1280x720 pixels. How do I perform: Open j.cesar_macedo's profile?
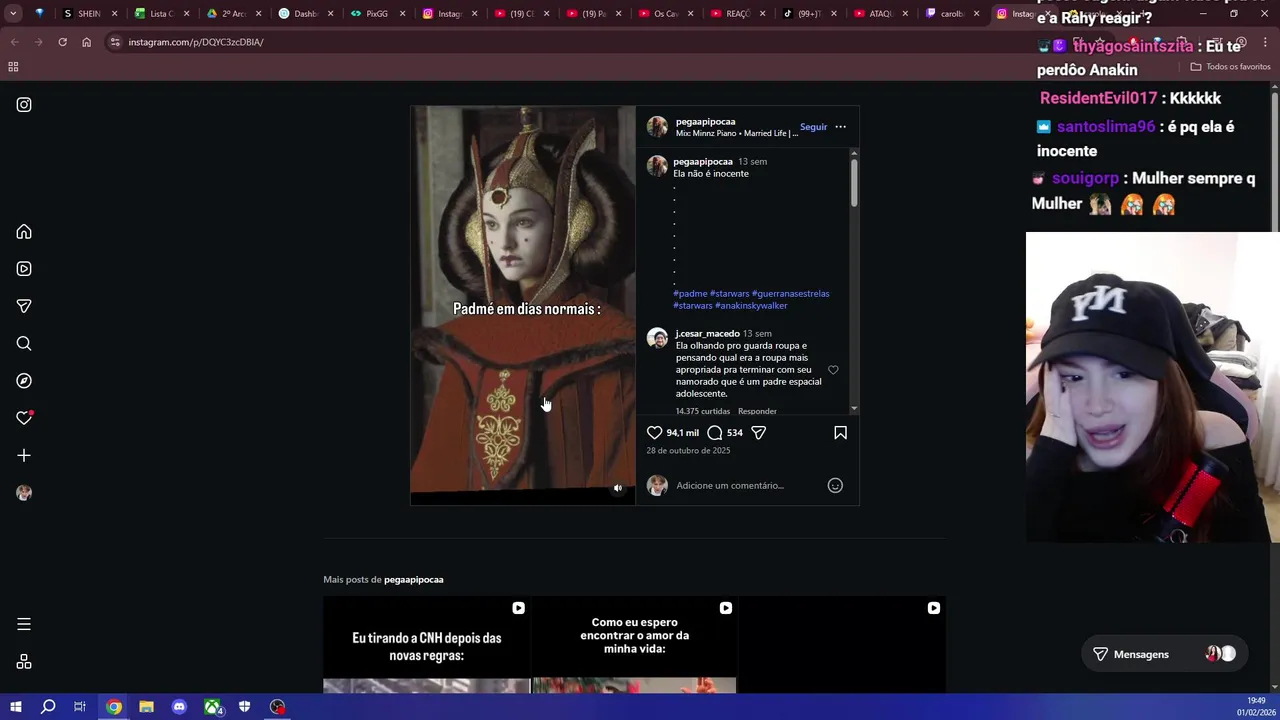click(707, 334)
